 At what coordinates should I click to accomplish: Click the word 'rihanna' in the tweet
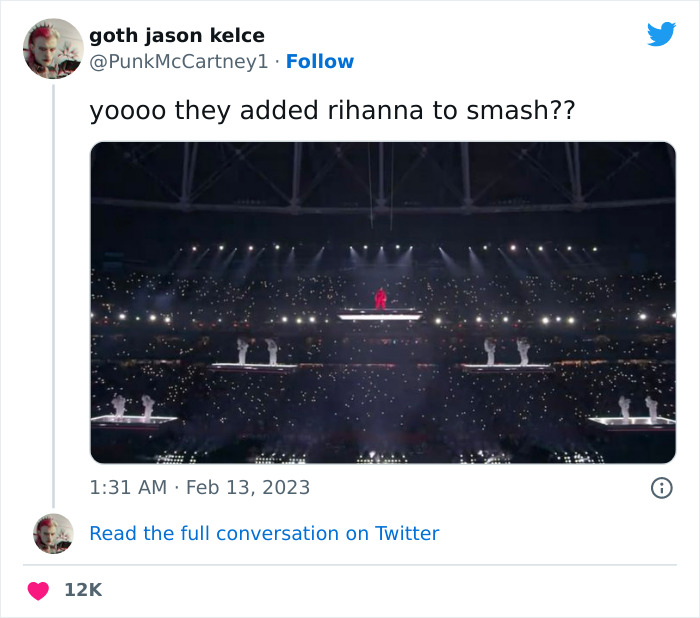point(375,110)
